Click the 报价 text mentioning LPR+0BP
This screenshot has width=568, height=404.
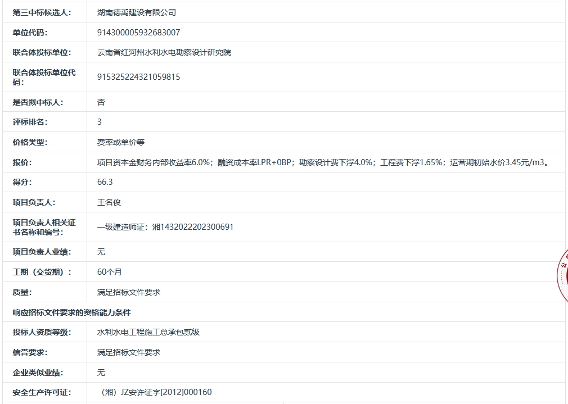(323, 162)
